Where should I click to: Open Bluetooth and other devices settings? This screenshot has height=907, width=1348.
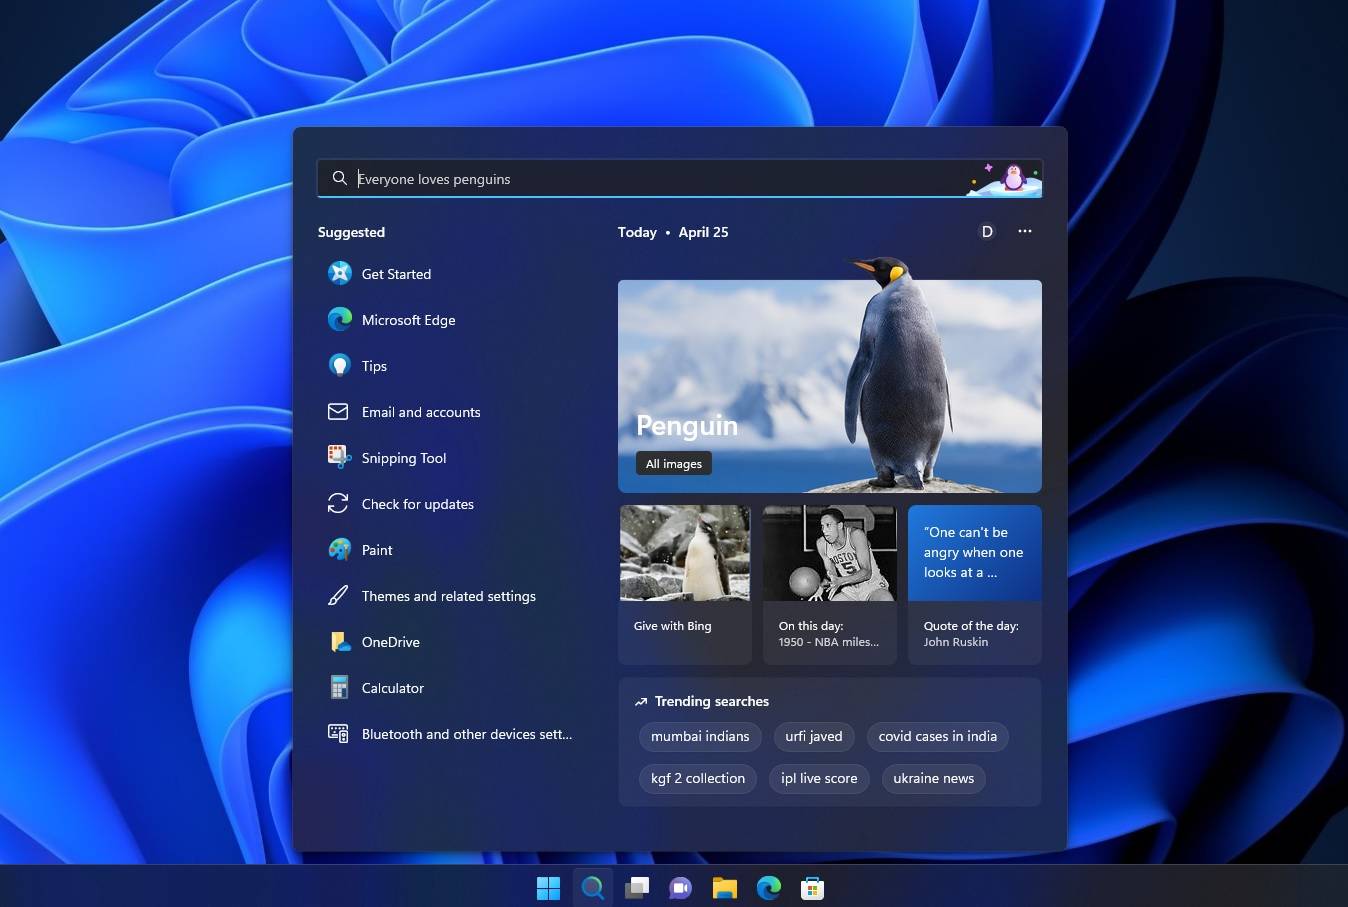[x=466, y=733]
